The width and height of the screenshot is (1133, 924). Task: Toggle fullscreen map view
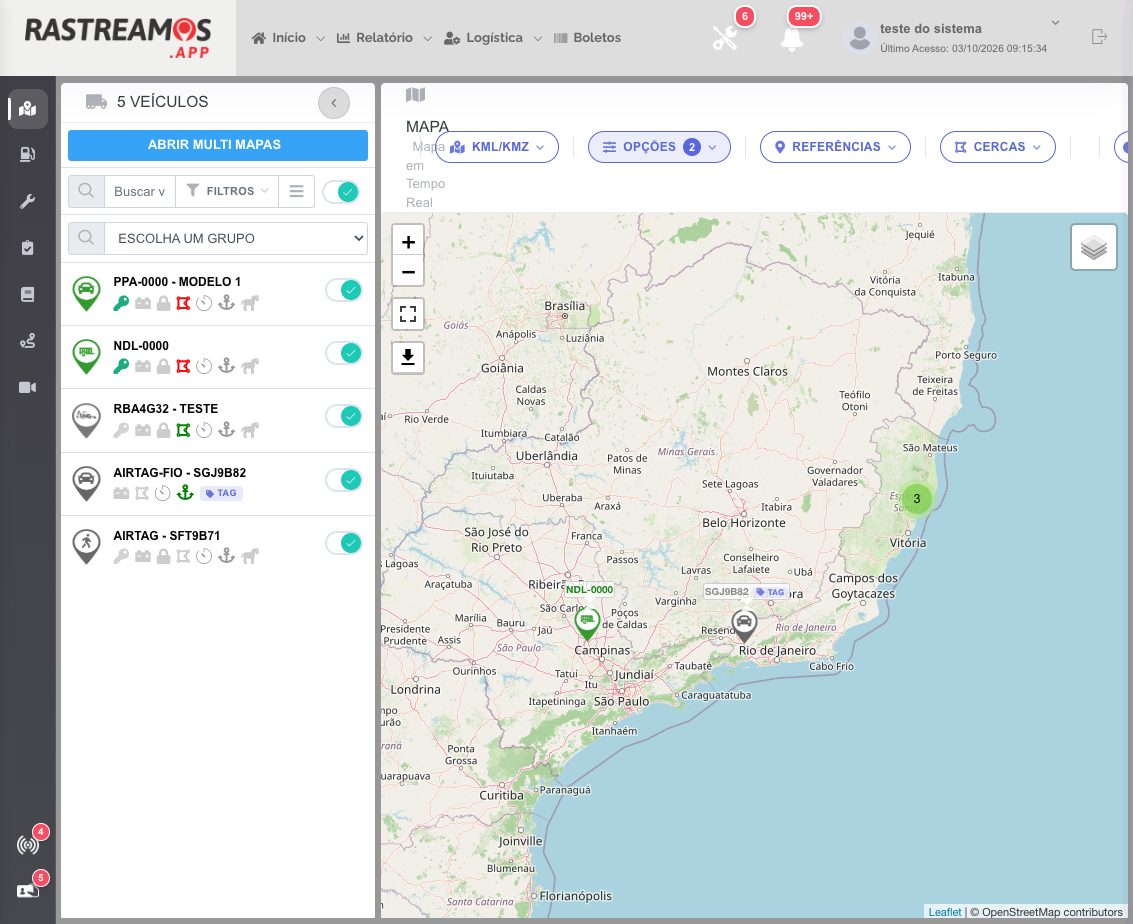point(408,314)
